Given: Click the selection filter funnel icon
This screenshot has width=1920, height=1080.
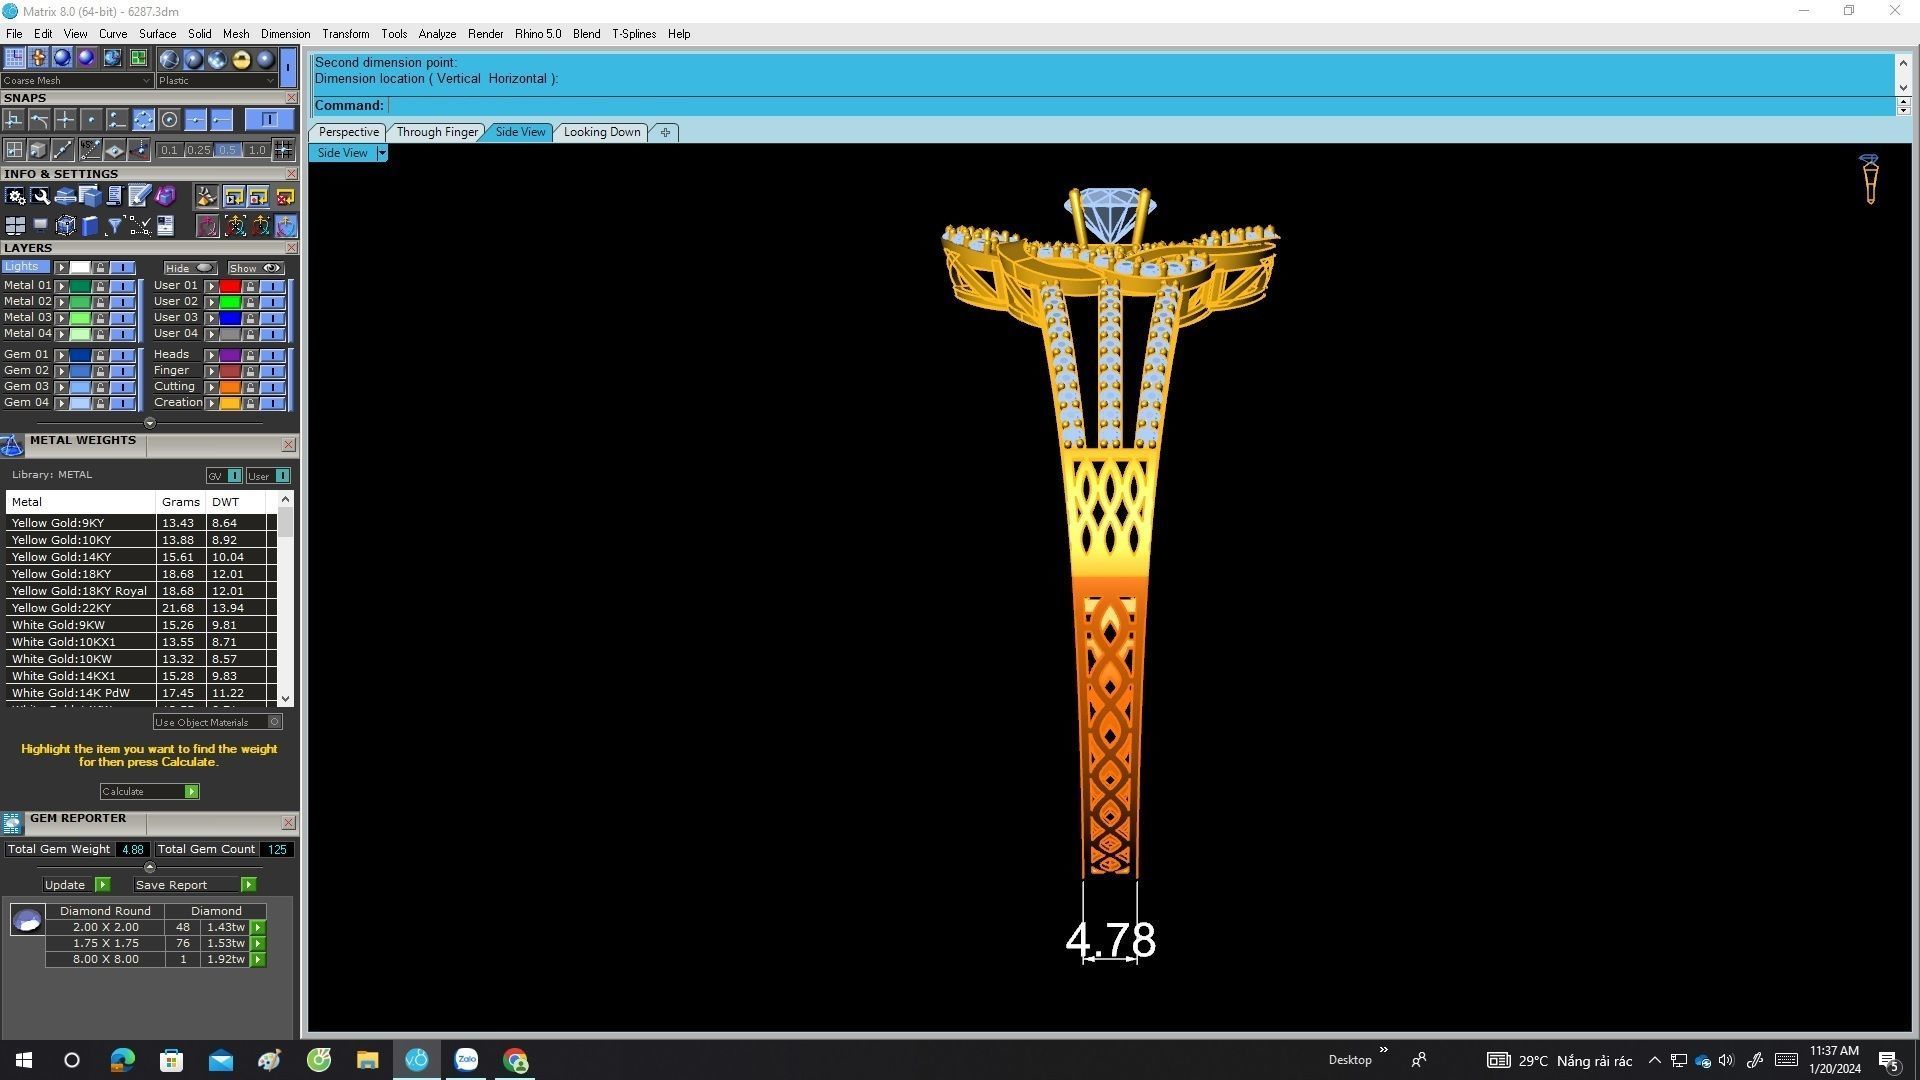Looking at the screenshot, I should pos(114,226).
